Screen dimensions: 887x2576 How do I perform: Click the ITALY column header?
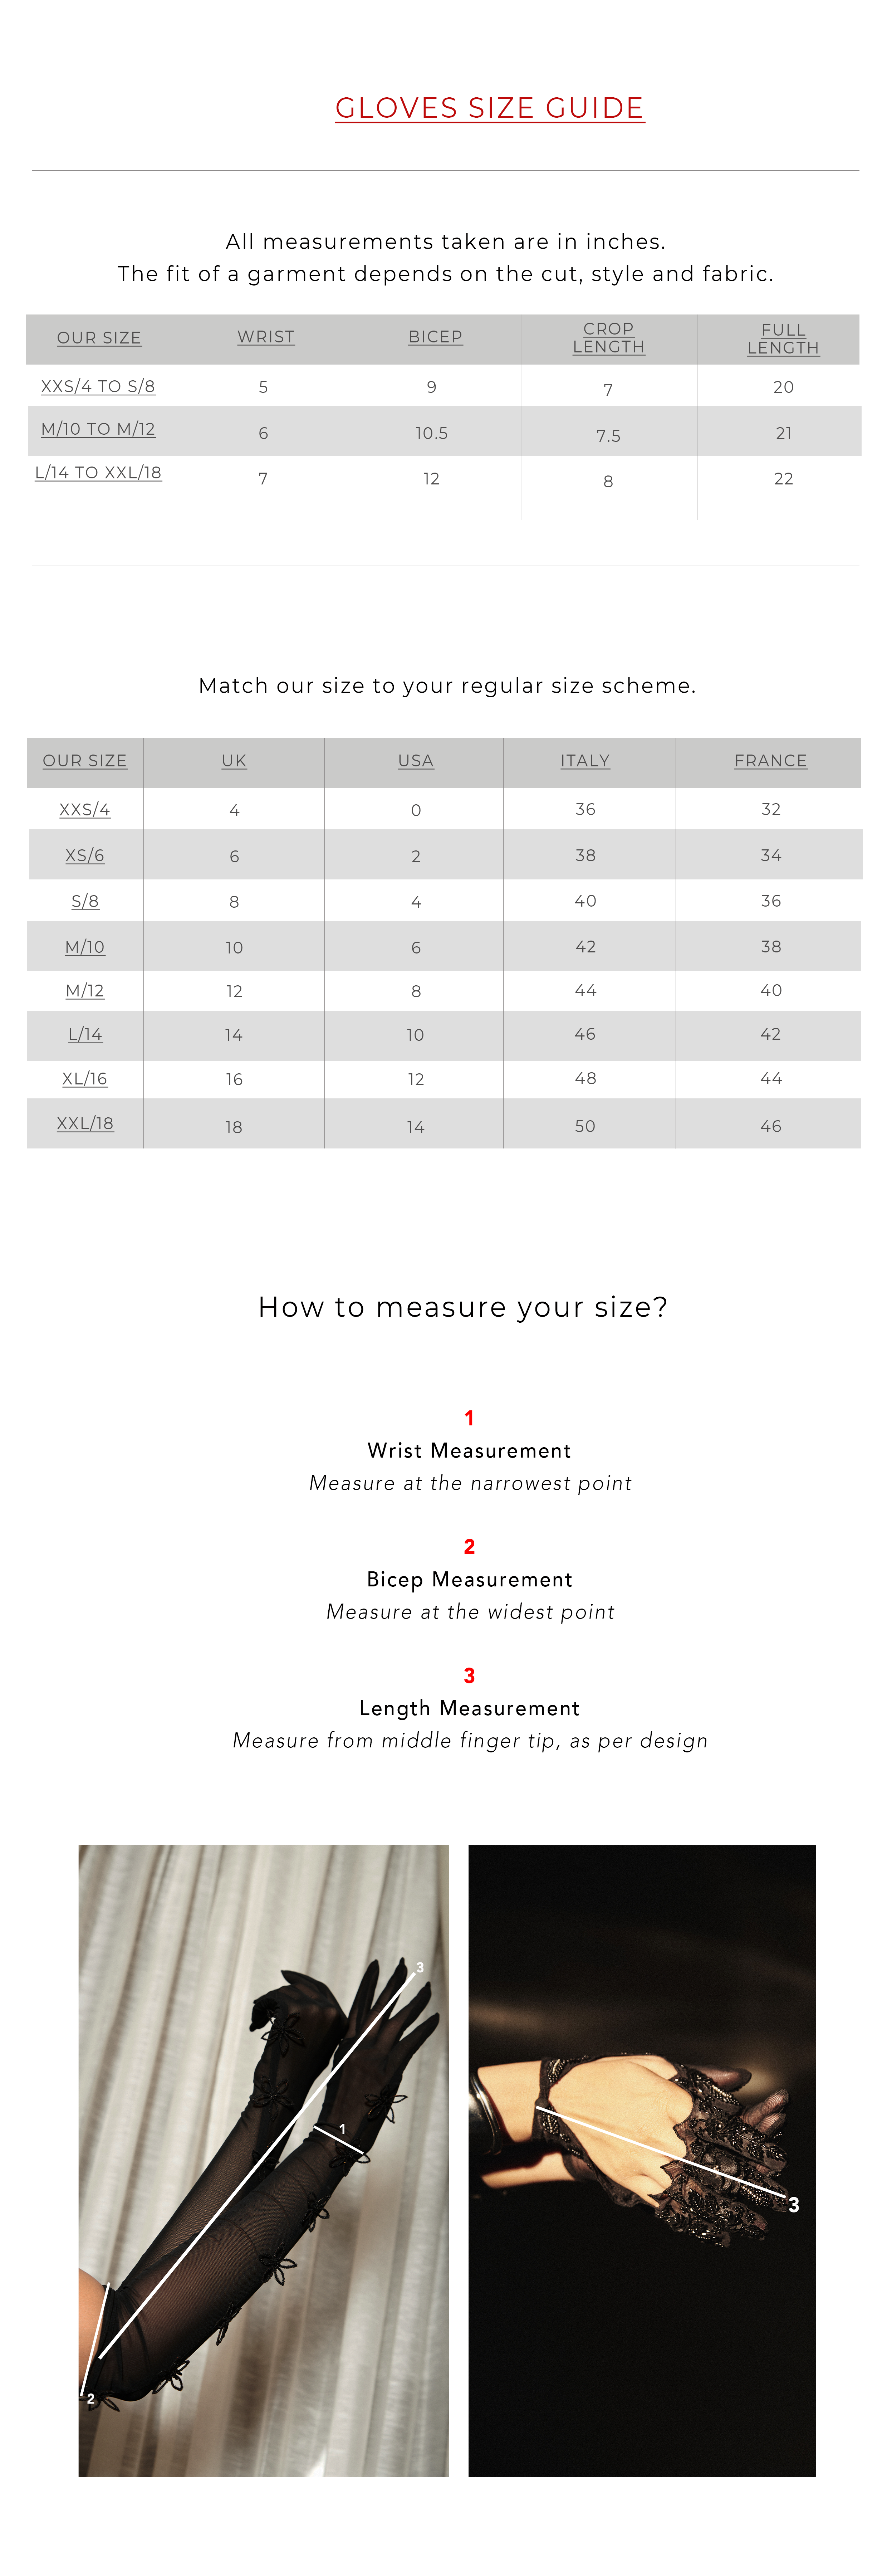tap(585, 761)
